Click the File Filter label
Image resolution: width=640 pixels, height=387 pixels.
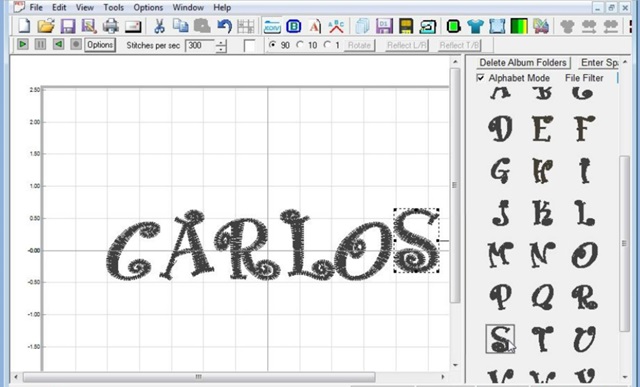pyautogui.click(x=584, y=78)
